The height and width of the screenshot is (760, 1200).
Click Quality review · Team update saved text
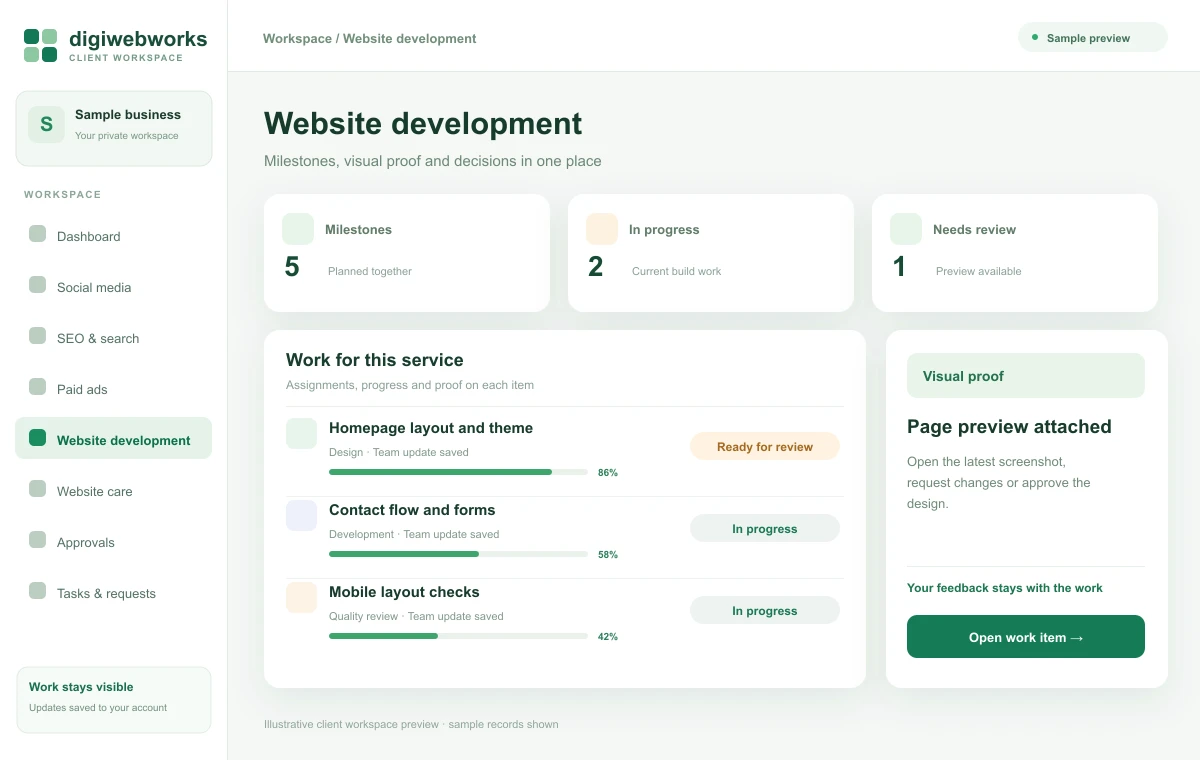tap(416, 616)
